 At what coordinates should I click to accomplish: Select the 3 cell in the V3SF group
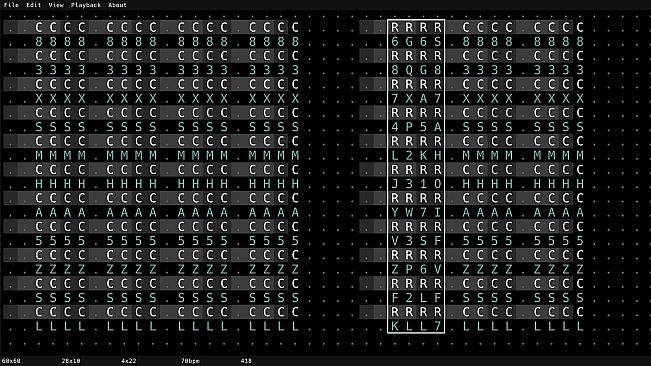(x=409, y=241)
